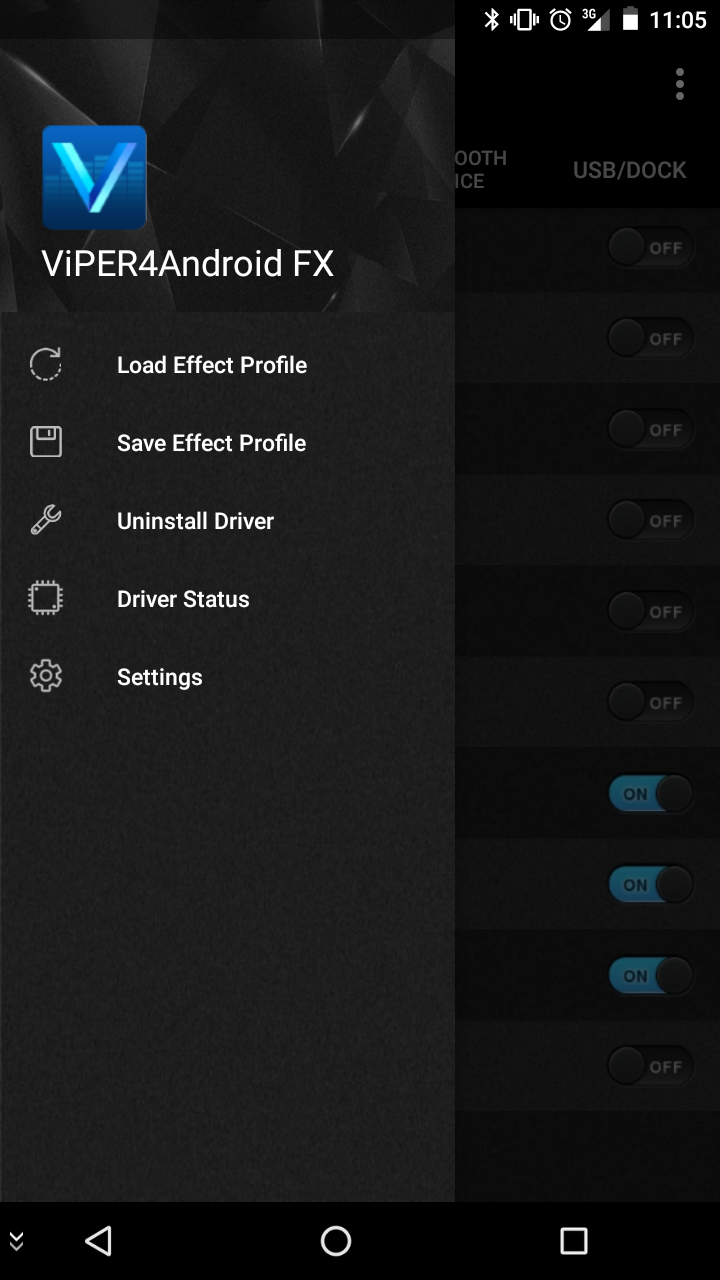This screenshot has width=720, height=1280.
Task: Tap the vibrate mode status icon
Action: pyautogui.click(x=524, y=20)
